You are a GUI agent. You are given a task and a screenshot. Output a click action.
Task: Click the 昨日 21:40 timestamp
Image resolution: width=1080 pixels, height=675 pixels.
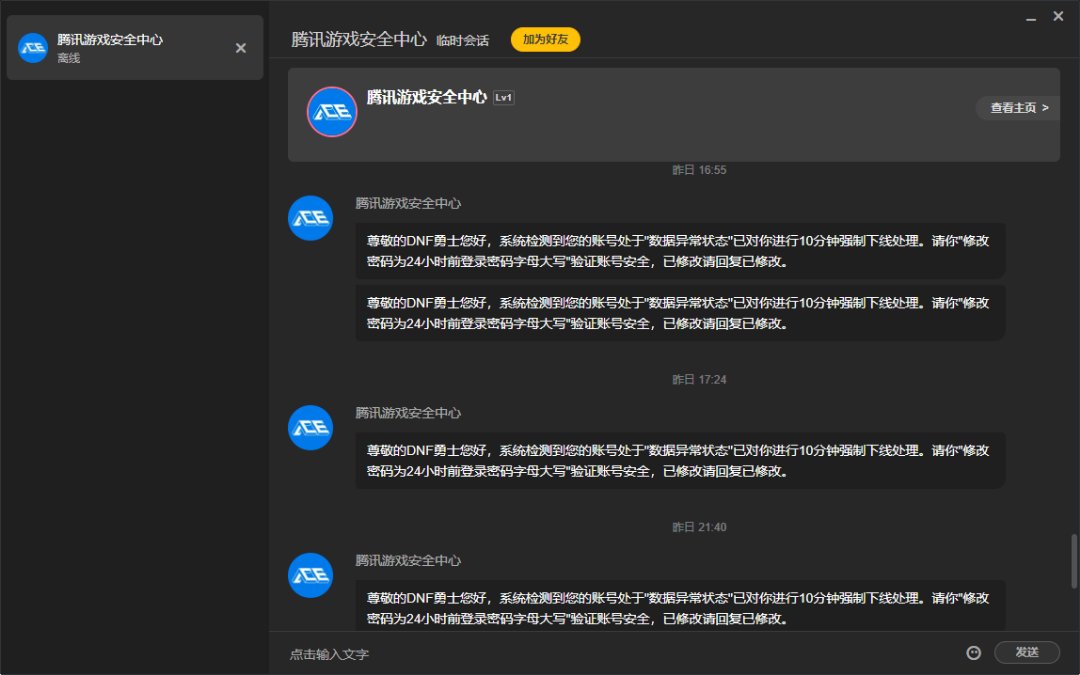[699, 527]
